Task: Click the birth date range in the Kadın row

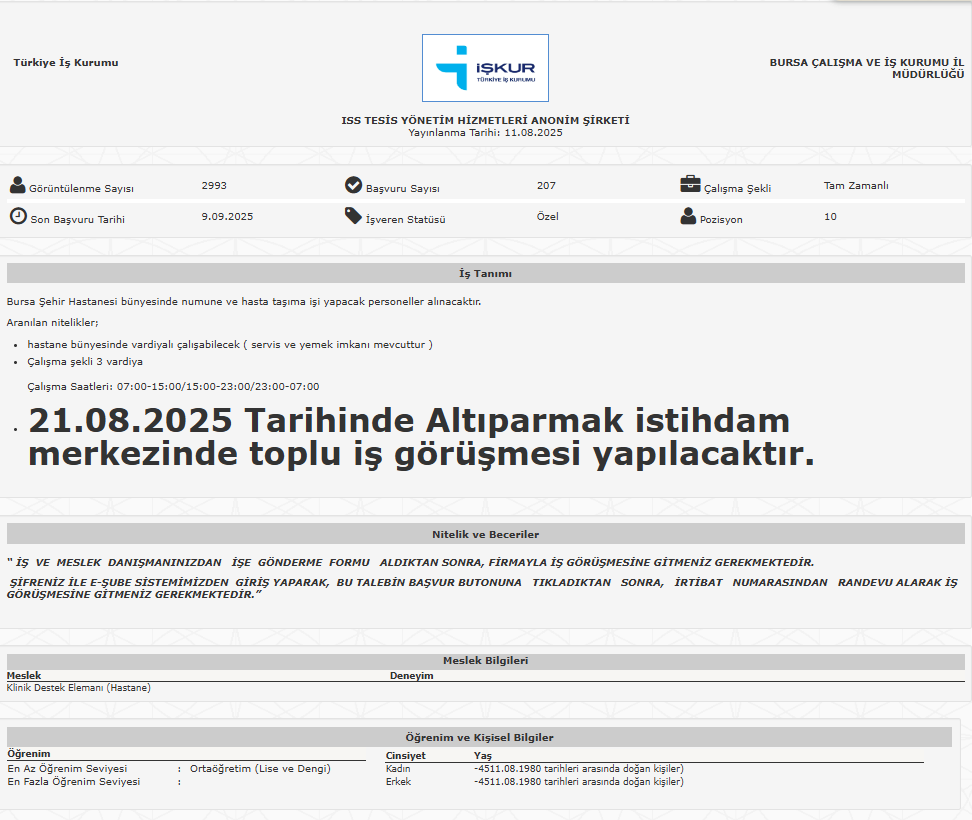Action: (579, 769)
